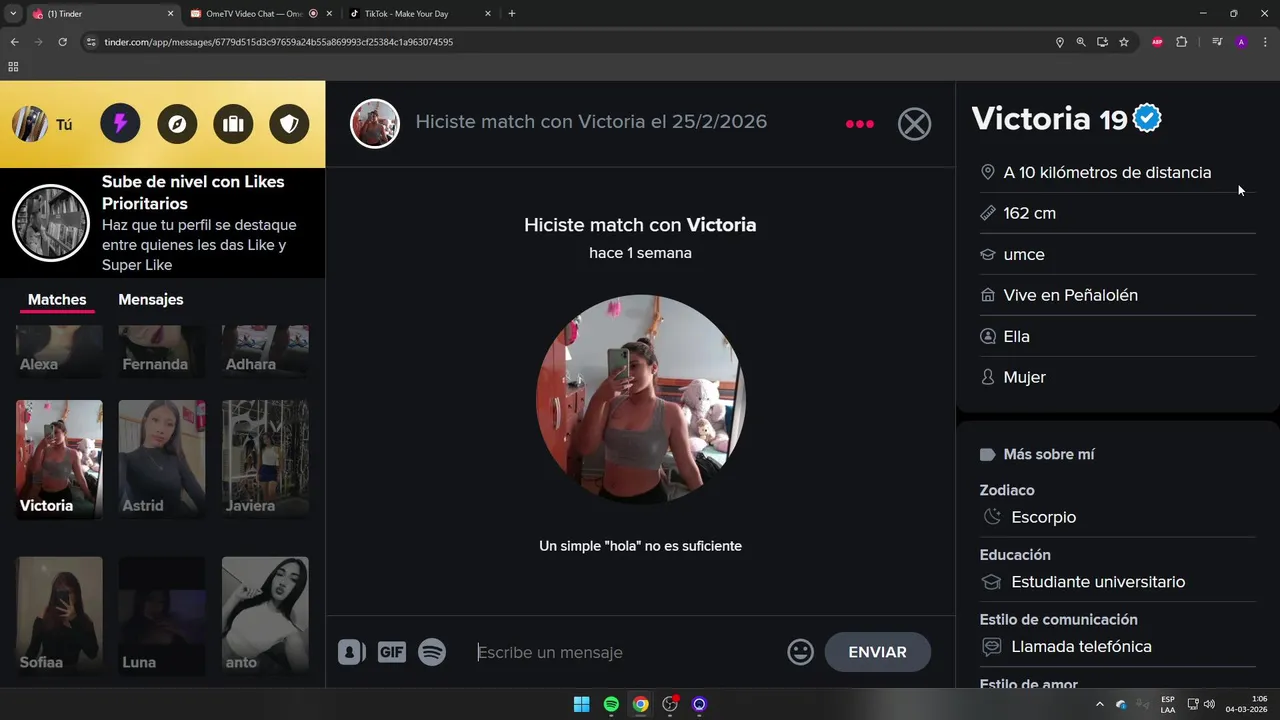Switch to the Matches tab
The width and height of the screenshot is (1280, 720).
[57, 300]
